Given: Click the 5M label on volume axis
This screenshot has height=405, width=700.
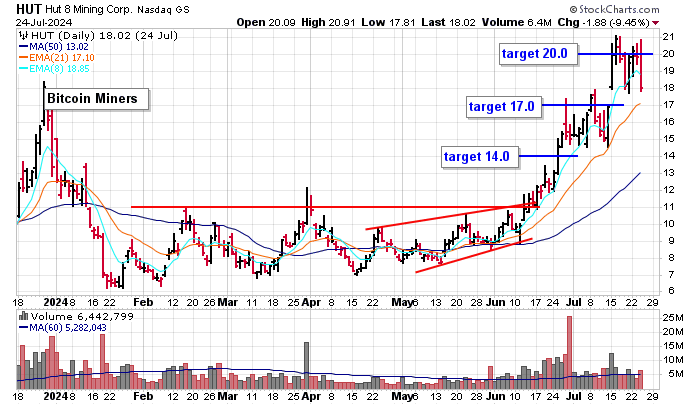Looking at the screenshot, I should point(675,374).
